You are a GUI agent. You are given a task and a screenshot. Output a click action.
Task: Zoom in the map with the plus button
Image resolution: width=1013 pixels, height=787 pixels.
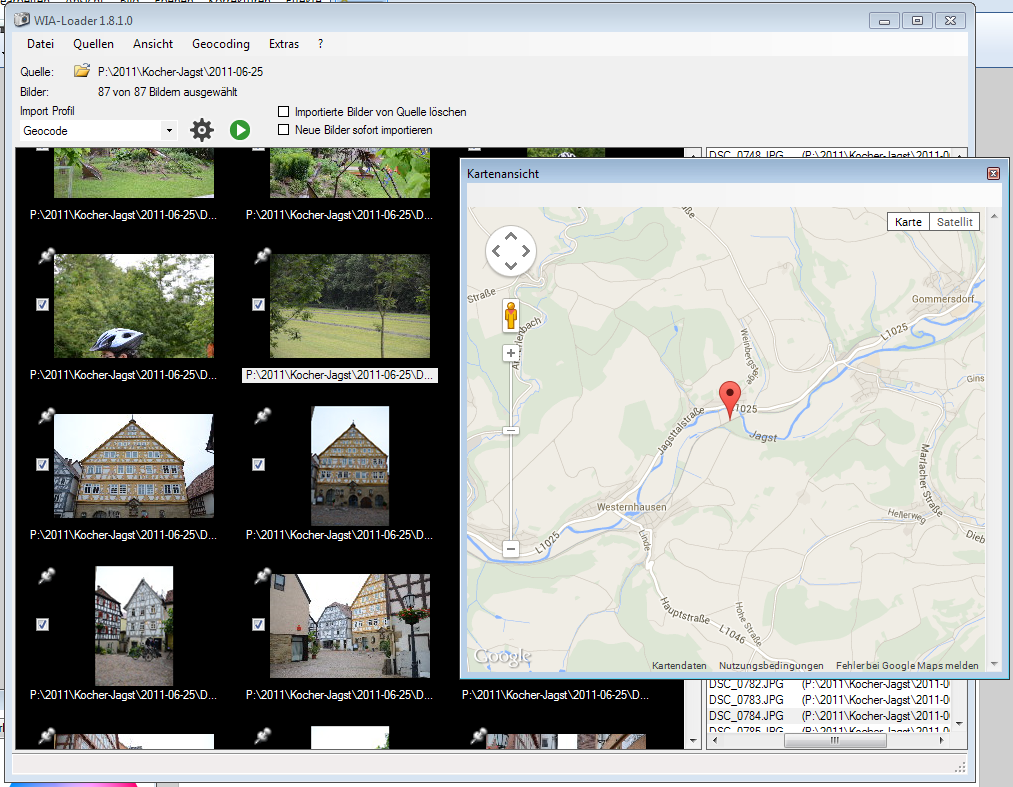pos(510,353)
